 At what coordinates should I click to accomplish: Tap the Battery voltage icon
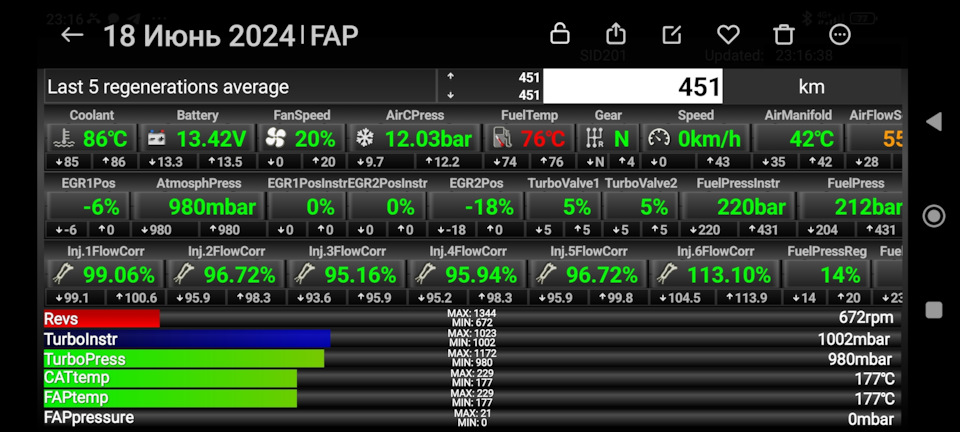click(x=158, y=138)
